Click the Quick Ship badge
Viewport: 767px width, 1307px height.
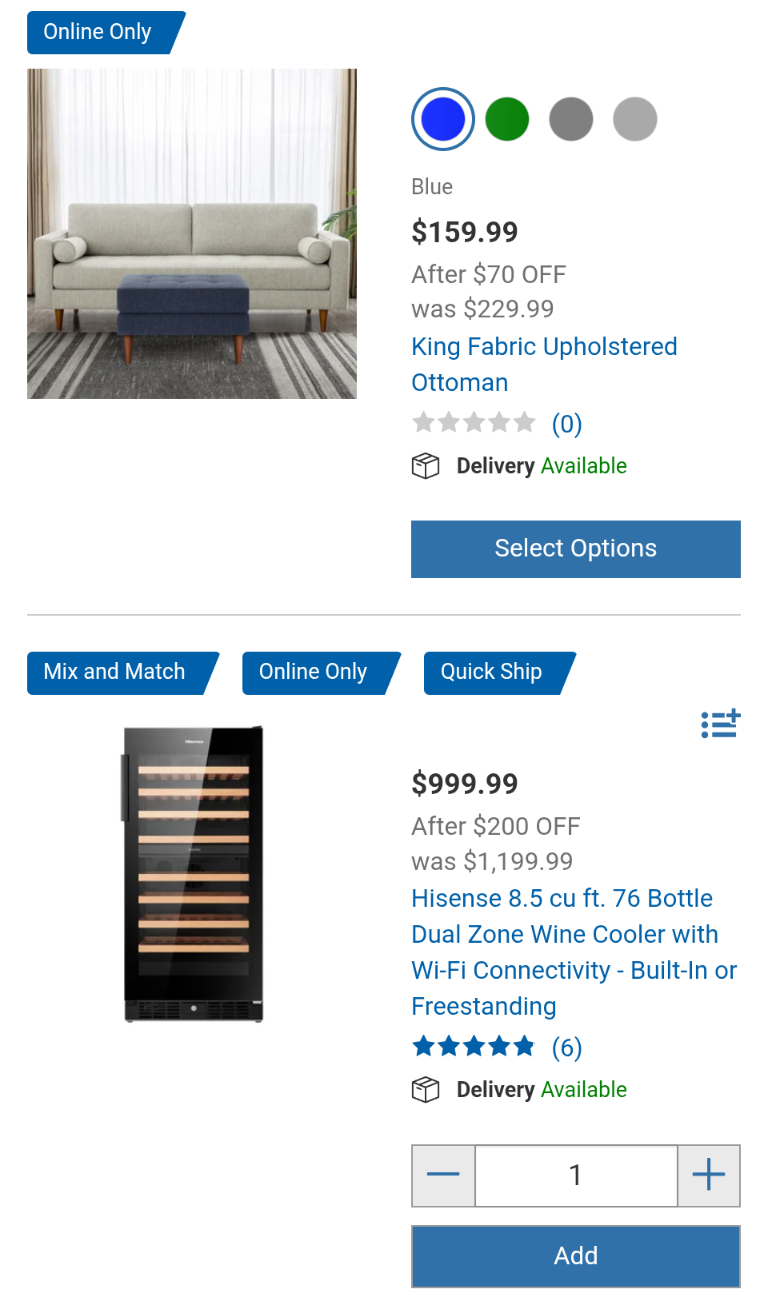click(492, 672)
